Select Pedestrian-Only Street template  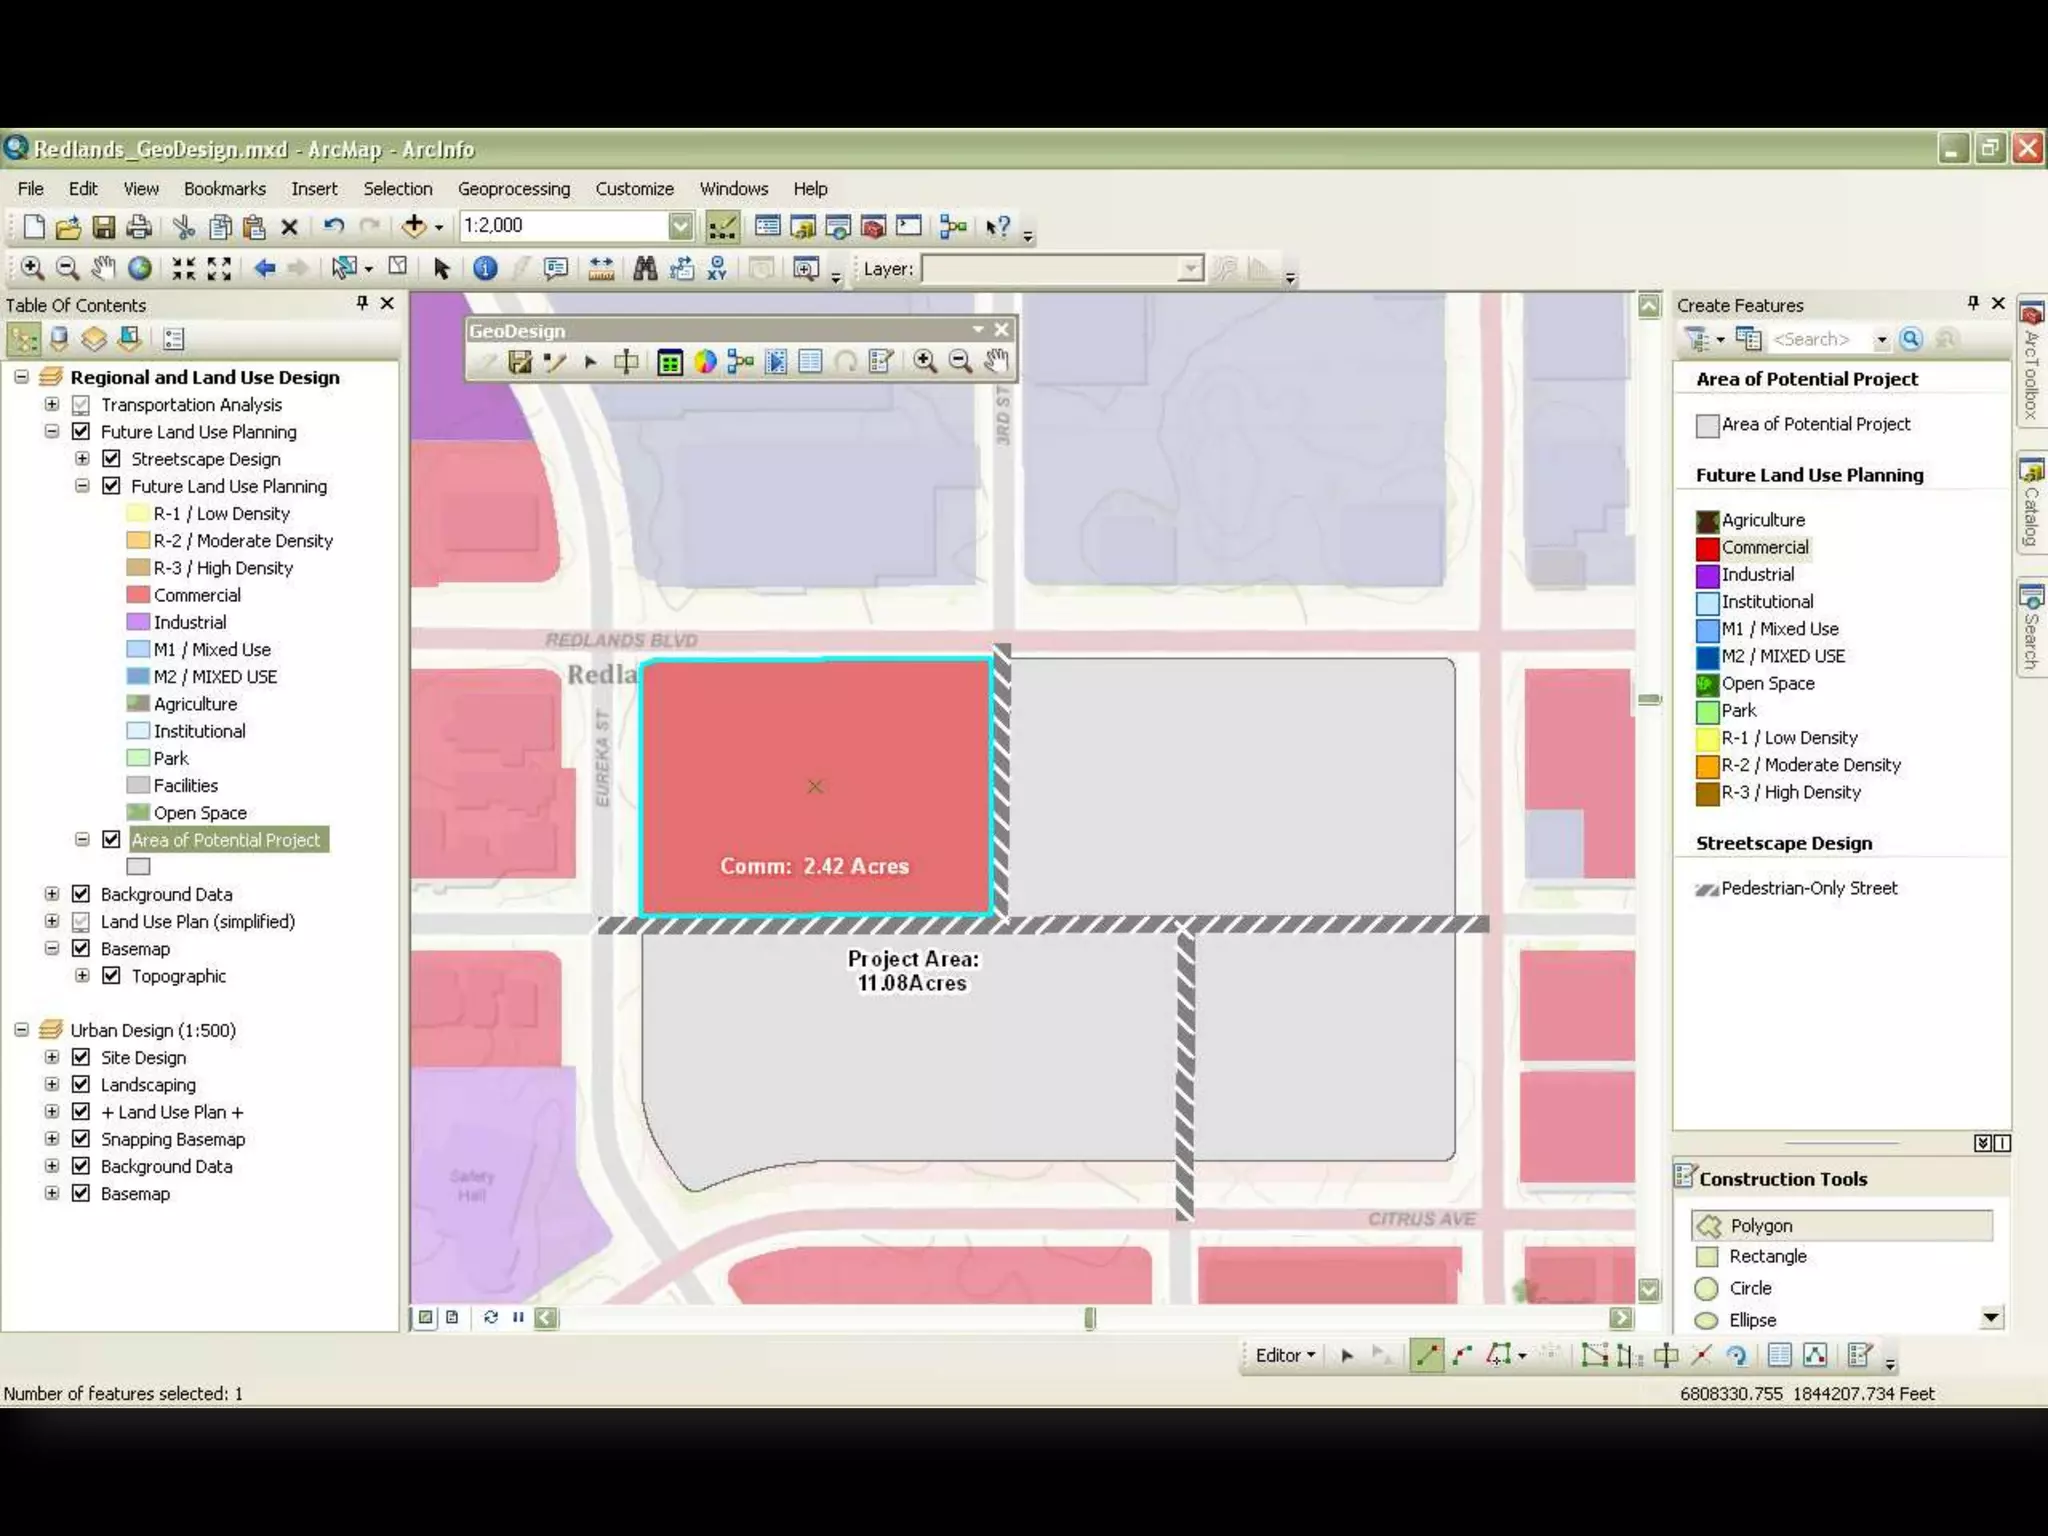pyautogui.click(x=1808, y=888)
